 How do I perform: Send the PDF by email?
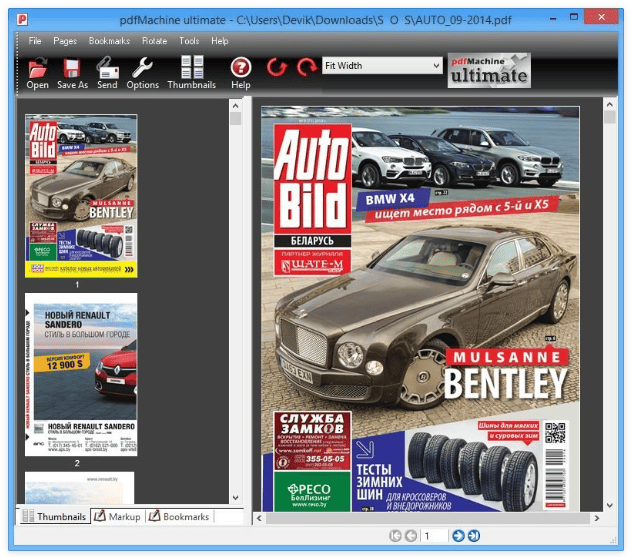point(107,73)
